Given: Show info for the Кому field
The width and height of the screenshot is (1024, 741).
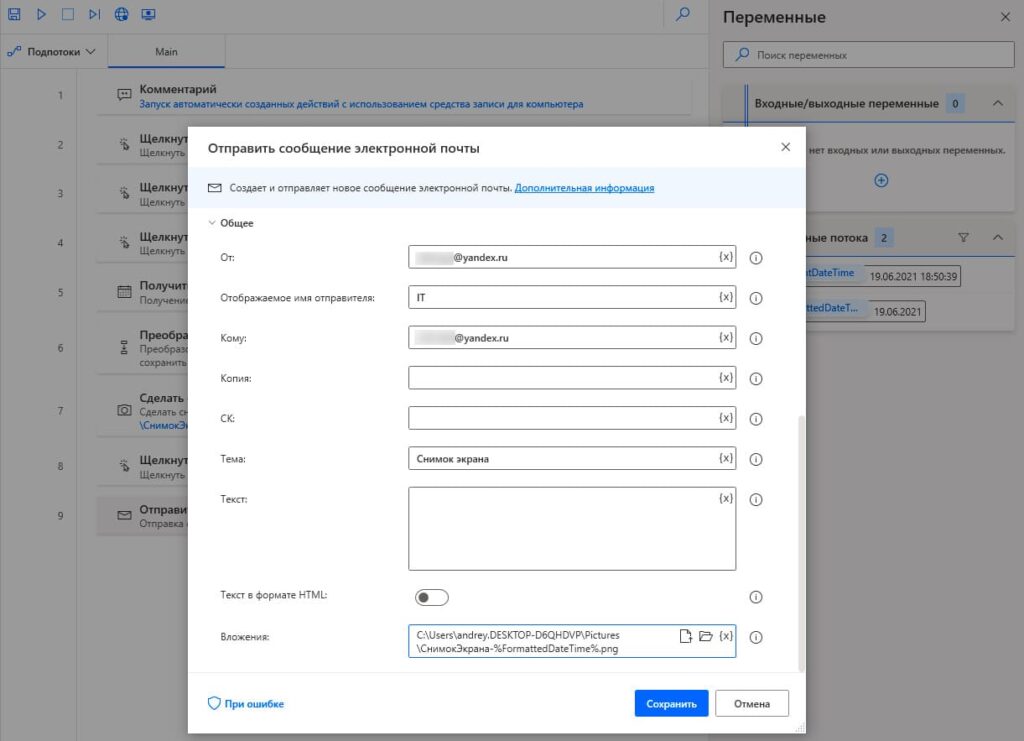Looking at the screenshot, I should point(756,339).
